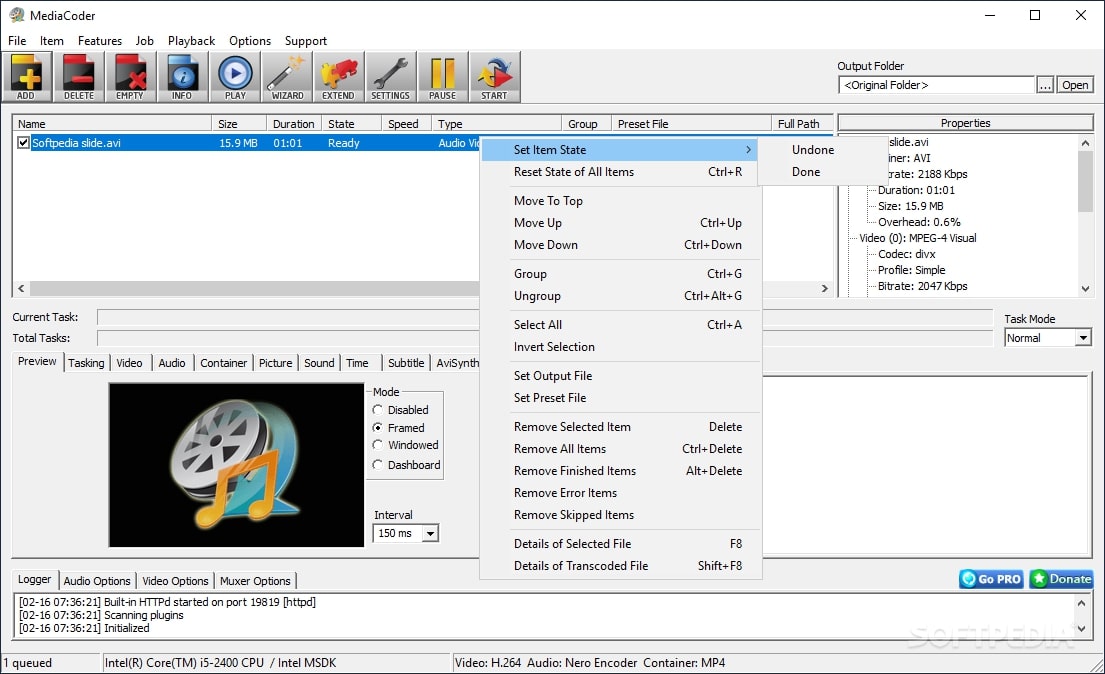1105x674 pixels.
Task: Switch to the Subtitle tab
Action: pyautogui.click(x=406, y=362)
